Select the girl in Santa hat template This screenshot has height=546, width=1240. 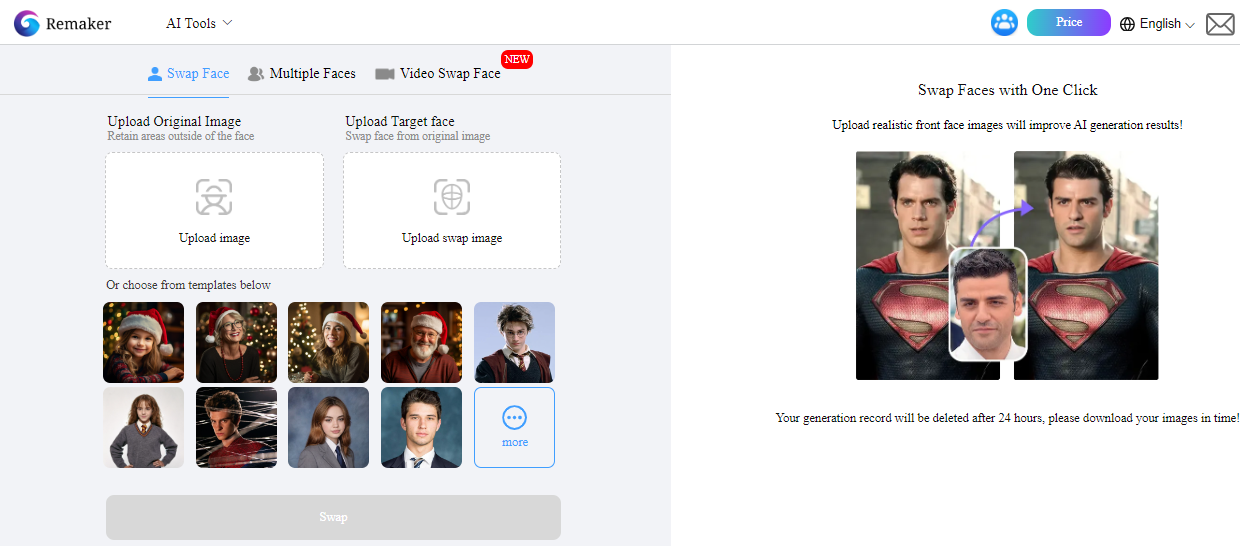click(x=144, y=342)
